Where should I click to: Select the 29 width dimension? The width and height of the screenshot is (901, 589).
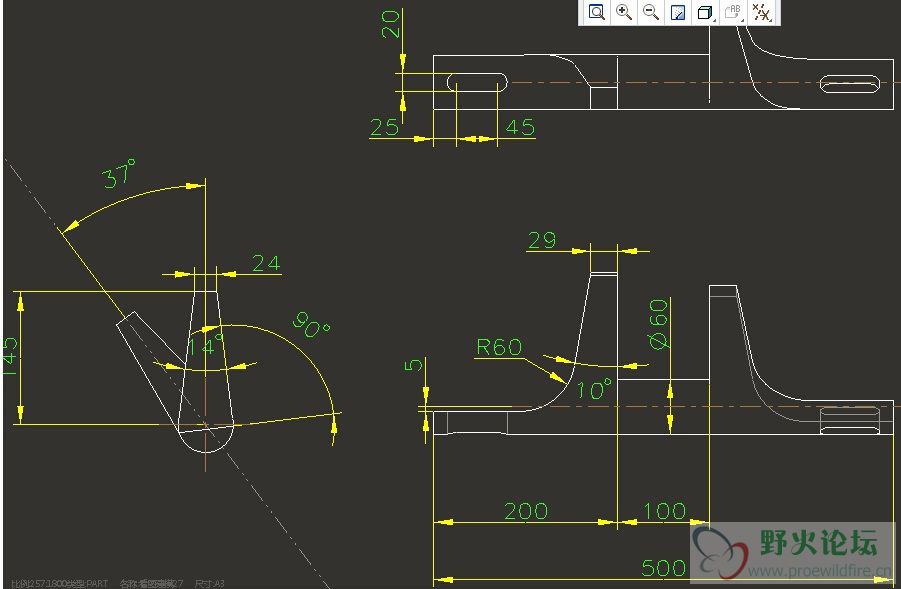tap(542, 240)
